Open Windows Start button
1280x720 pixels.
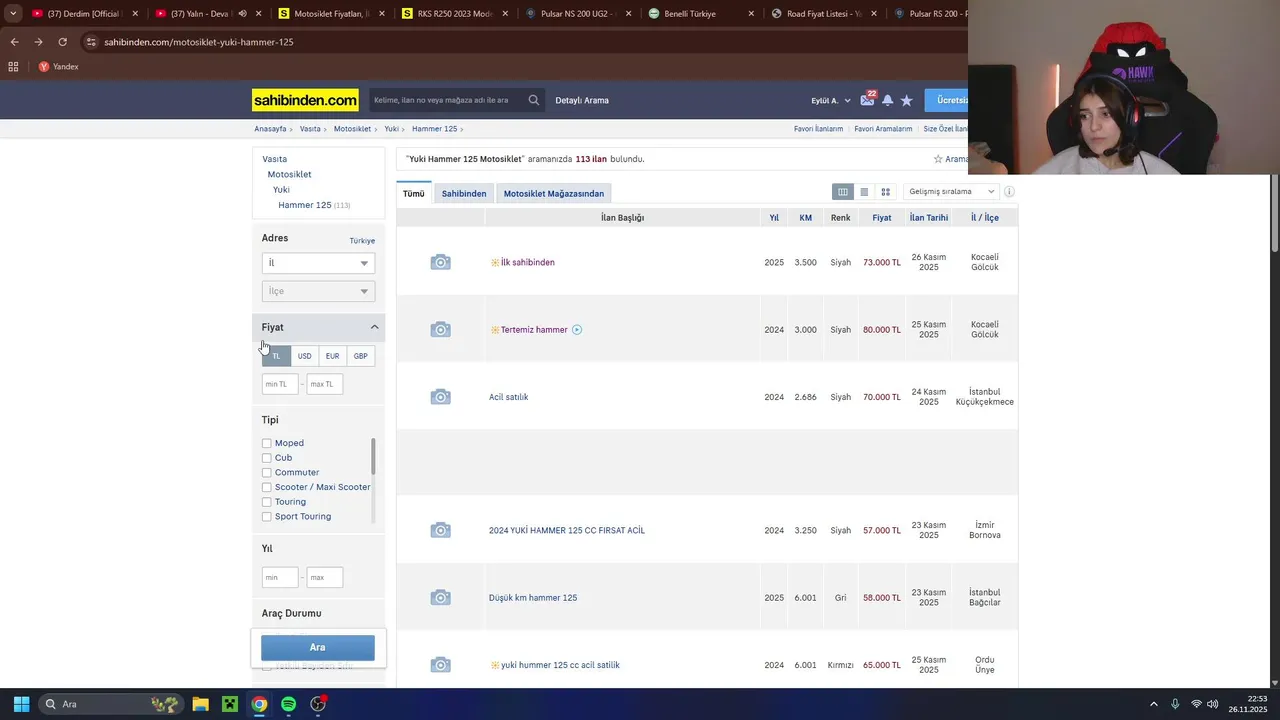point(21,704)
